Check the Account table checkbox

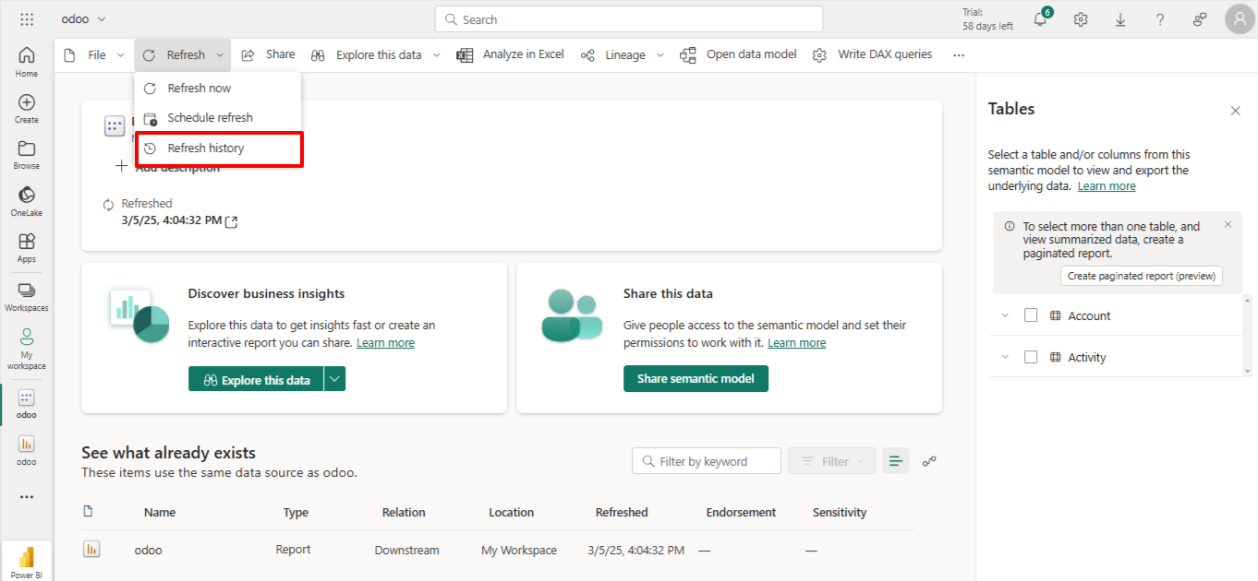pyautogui.click(x=1030, y=316)
